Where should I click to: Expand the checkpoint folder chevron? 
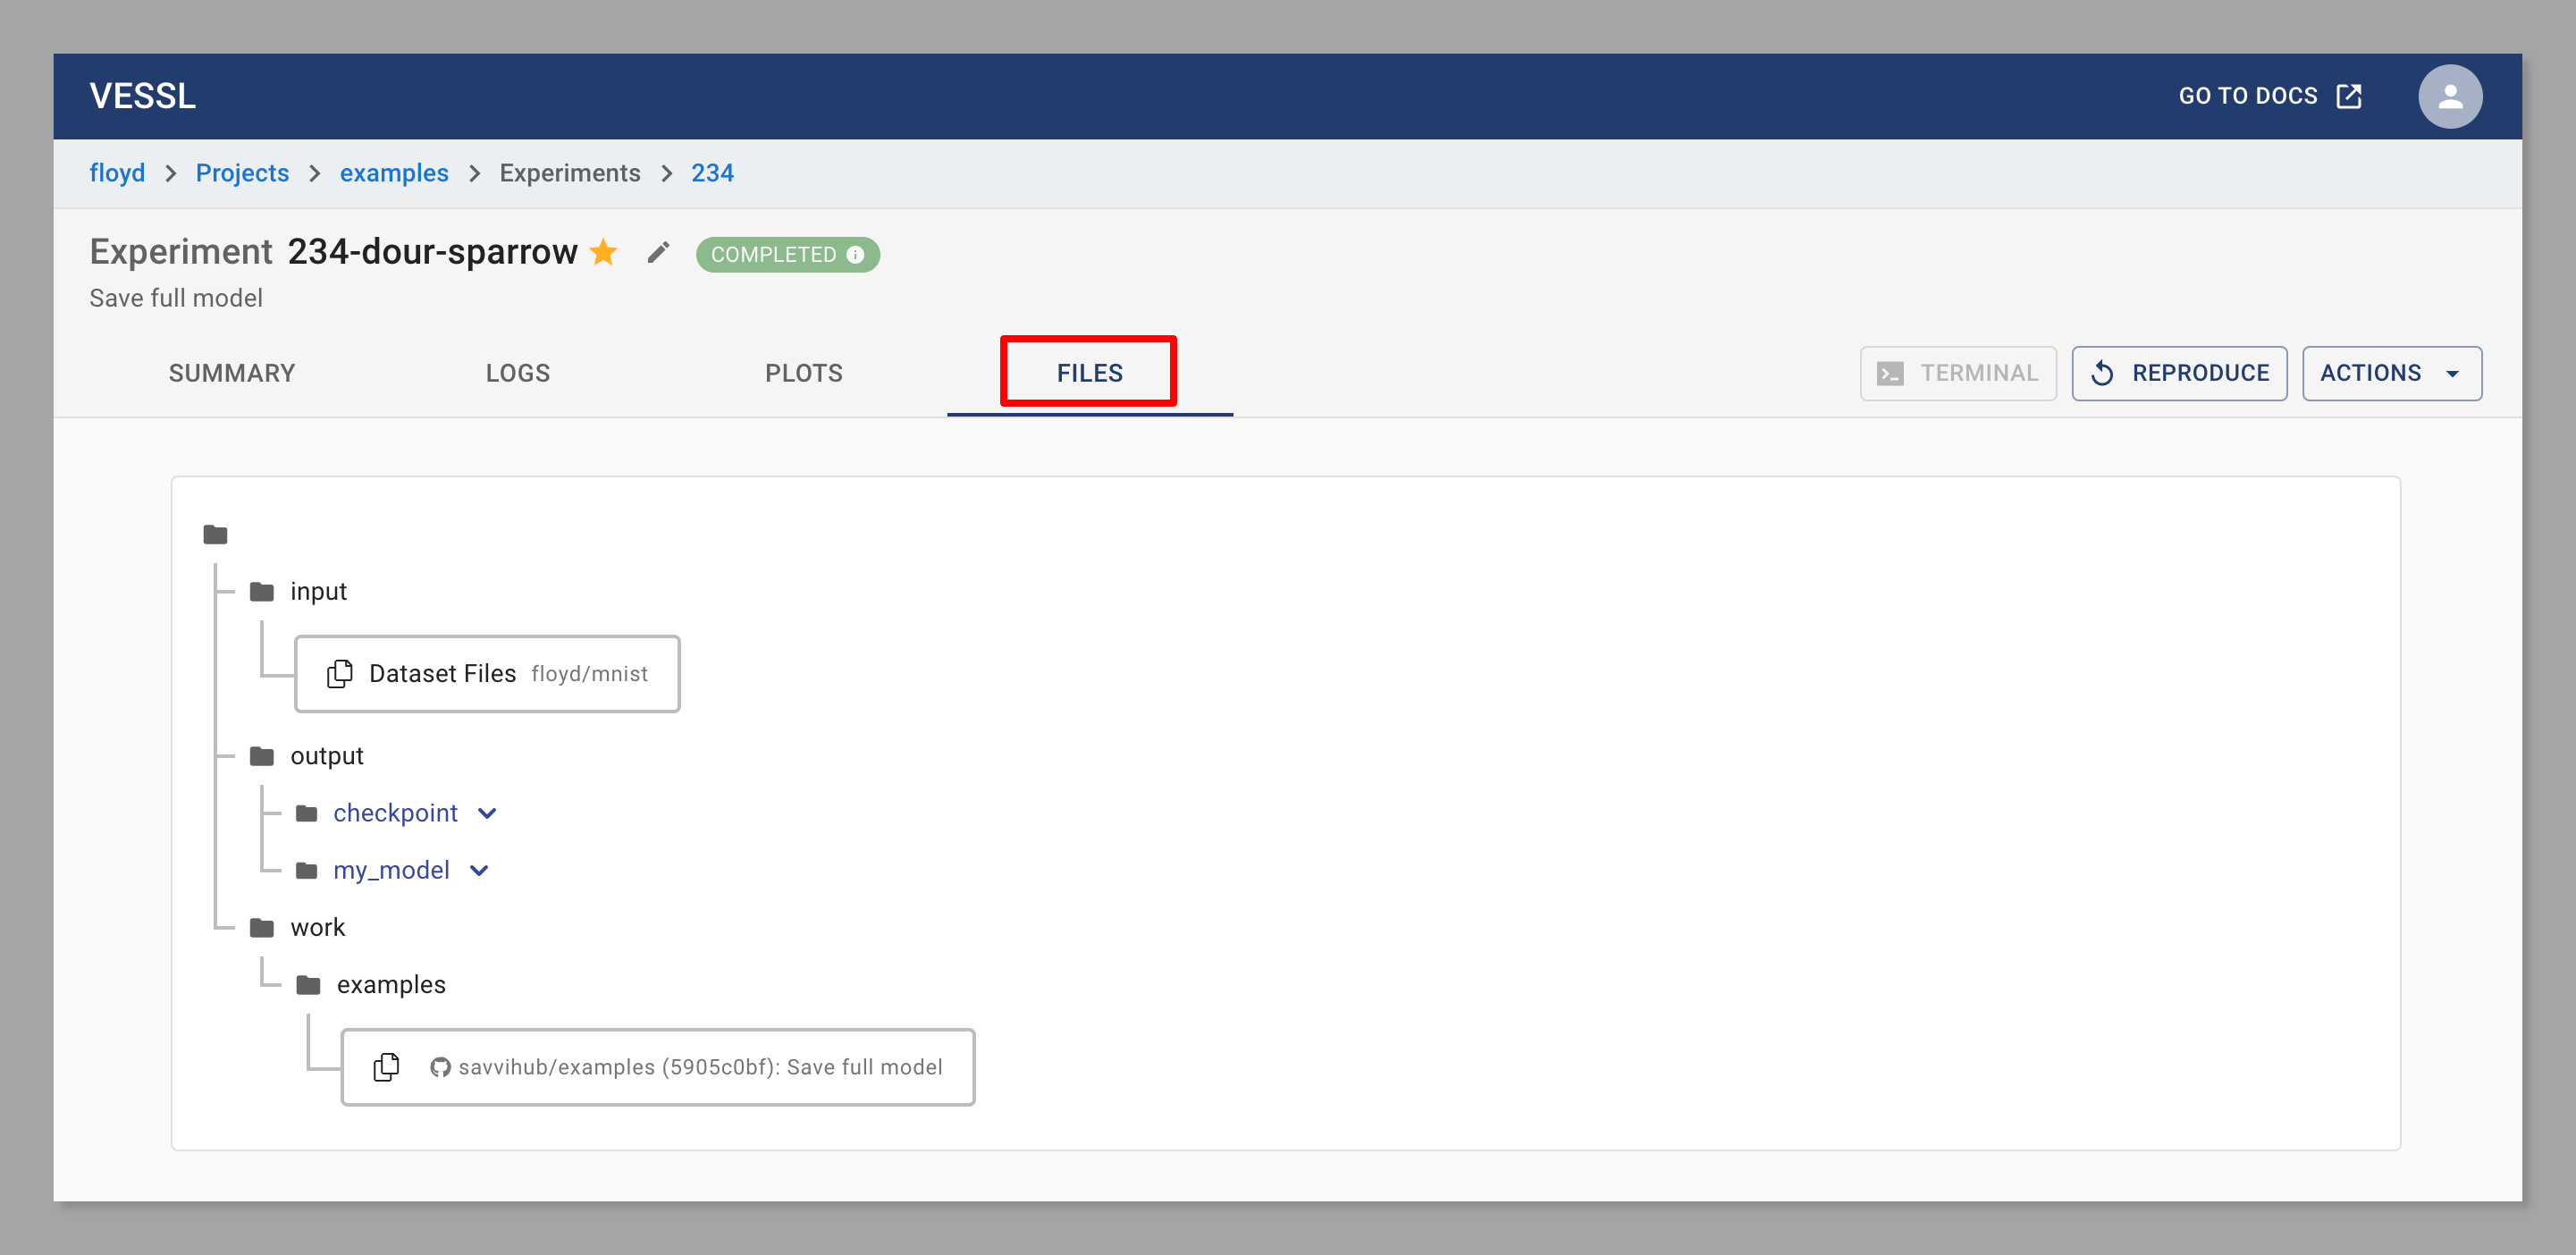(x=487, y=813)
